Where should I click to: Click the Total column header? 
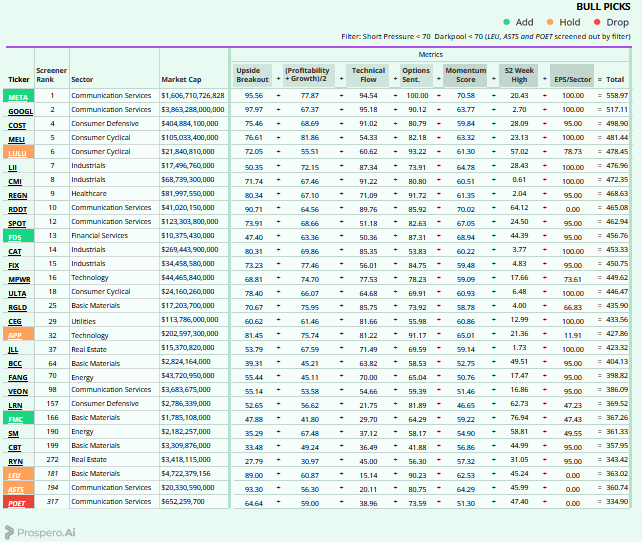(615, 79)
